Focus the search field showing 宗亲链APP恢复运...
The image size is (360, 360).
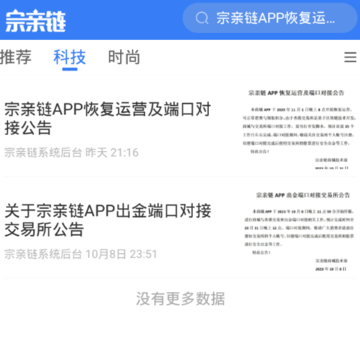tap(270, 18)
